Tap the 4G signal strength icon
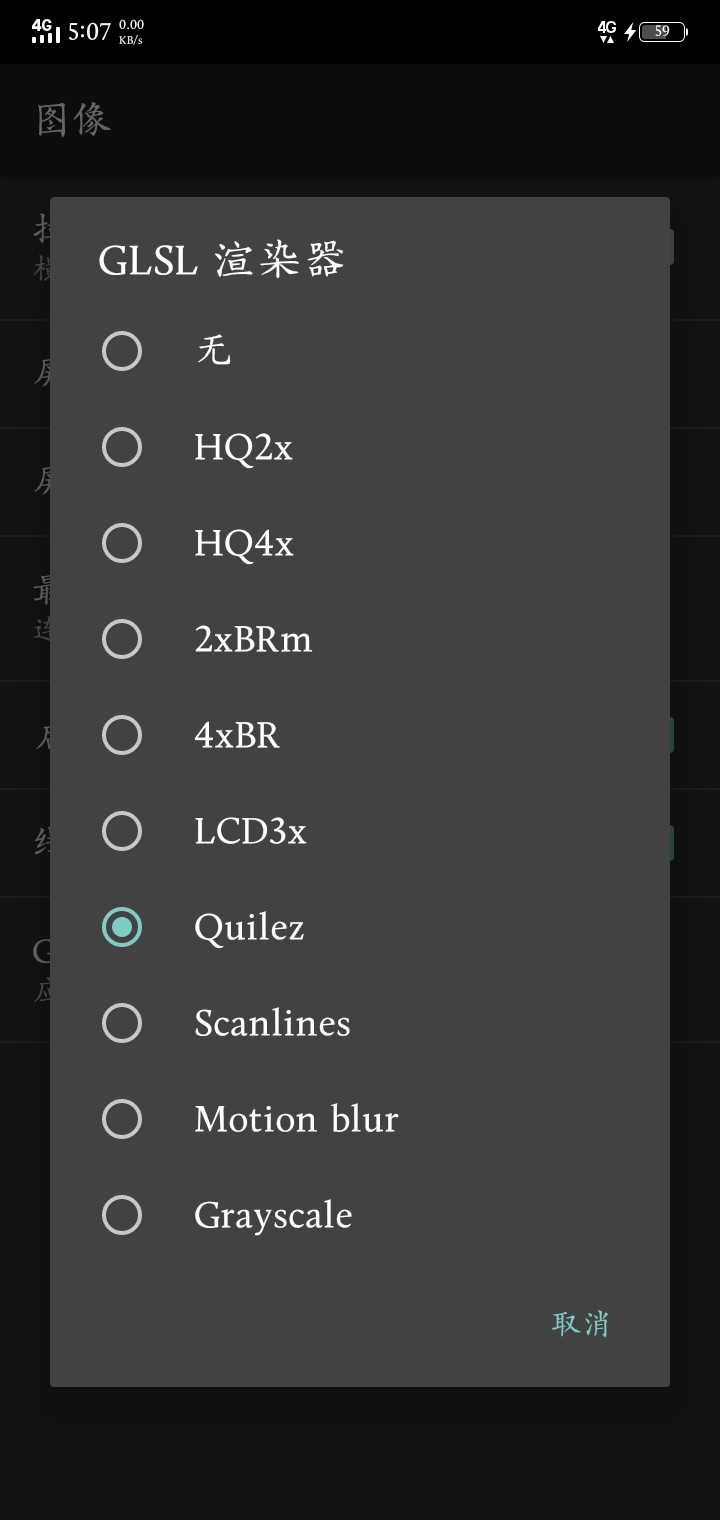The width and height of the screenshot is (720, 1520). click(45, 31)
